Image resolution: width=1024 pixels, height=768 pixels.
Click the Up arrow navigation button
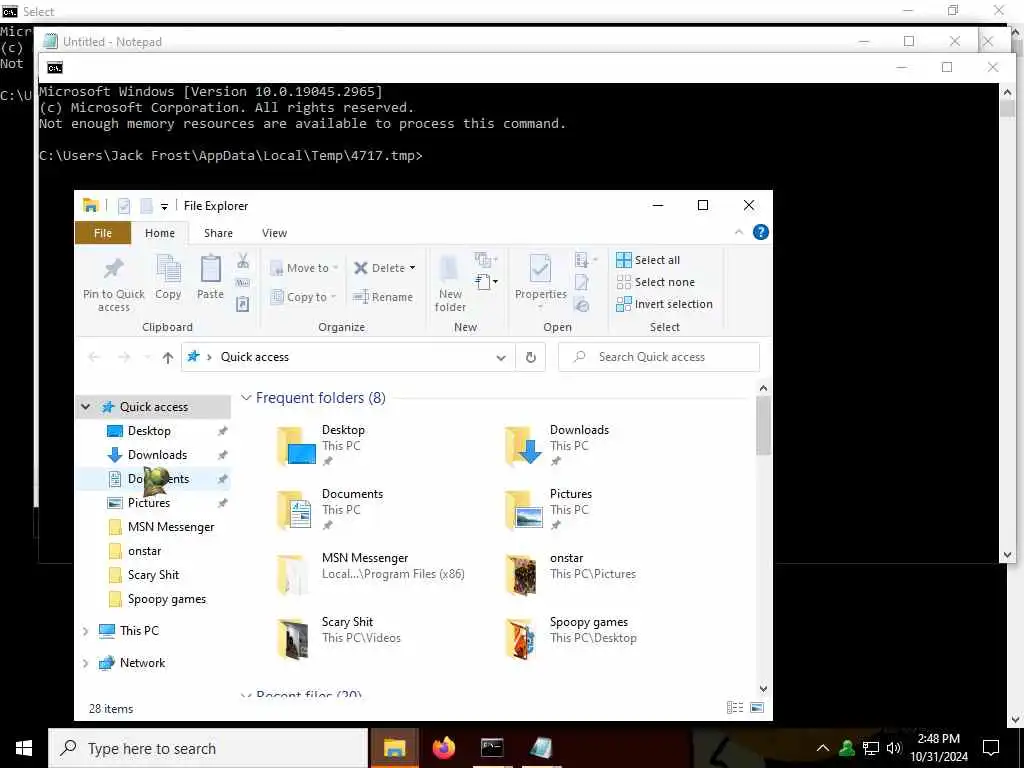168,357
